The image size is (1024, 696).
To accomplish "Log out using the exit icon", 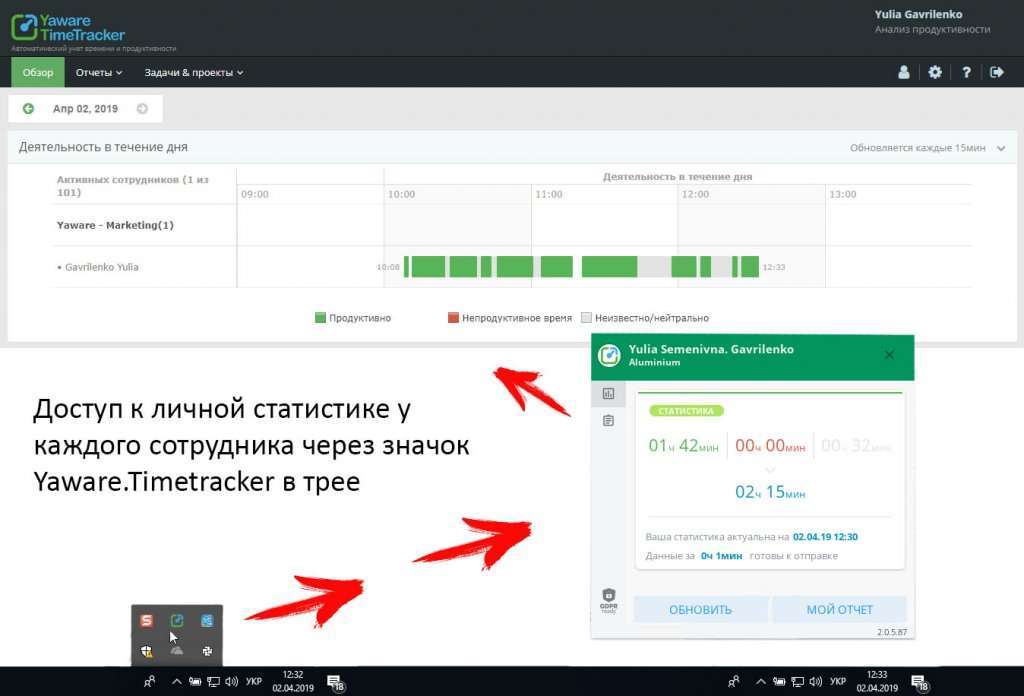I will tap(996, 72).
